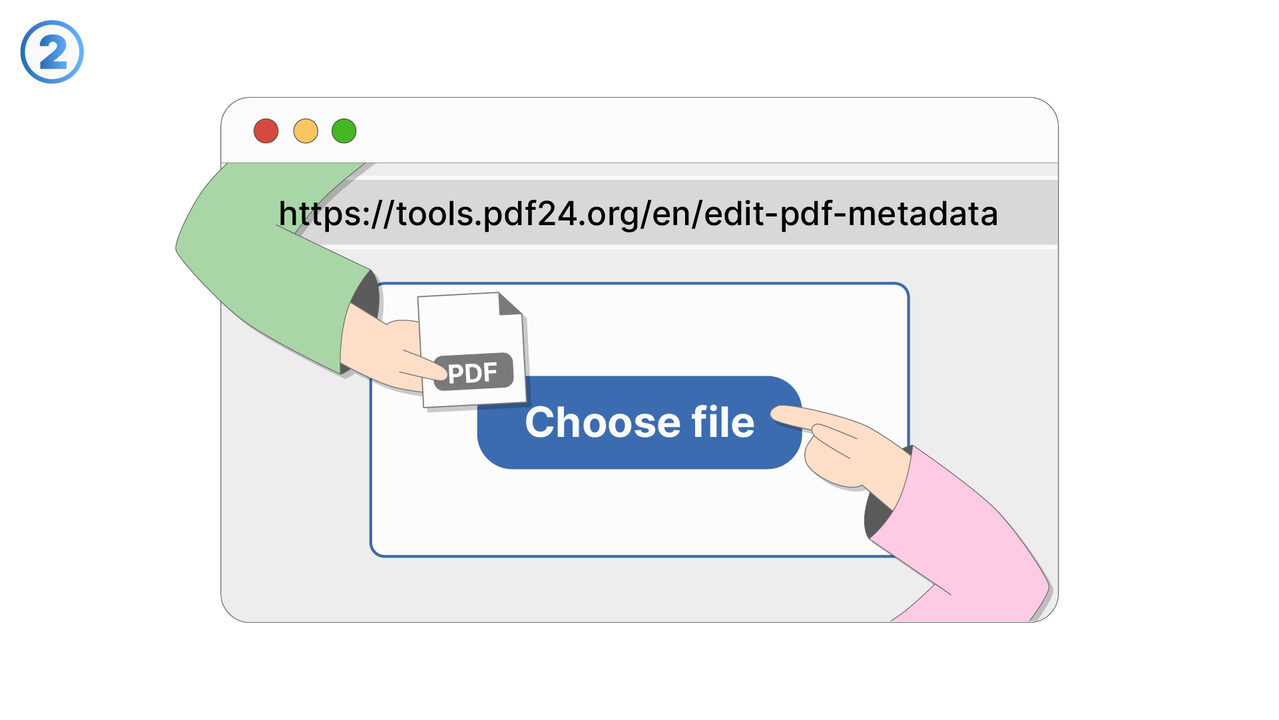Click the https:// prefix in address bar
1279x720 pixels.
tap(322, 213)
